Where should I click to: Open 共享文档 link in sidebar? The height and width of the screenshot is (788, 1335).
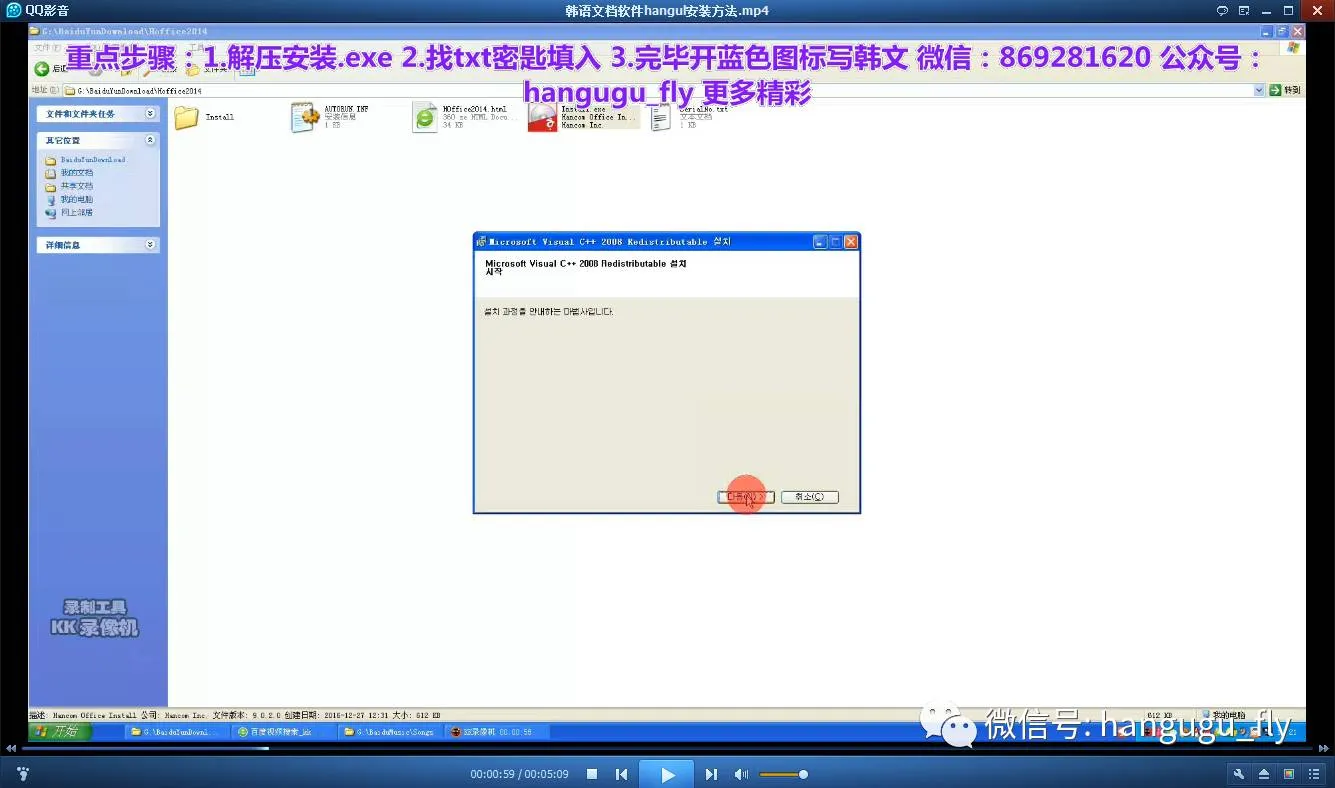[x=76, y=186]
